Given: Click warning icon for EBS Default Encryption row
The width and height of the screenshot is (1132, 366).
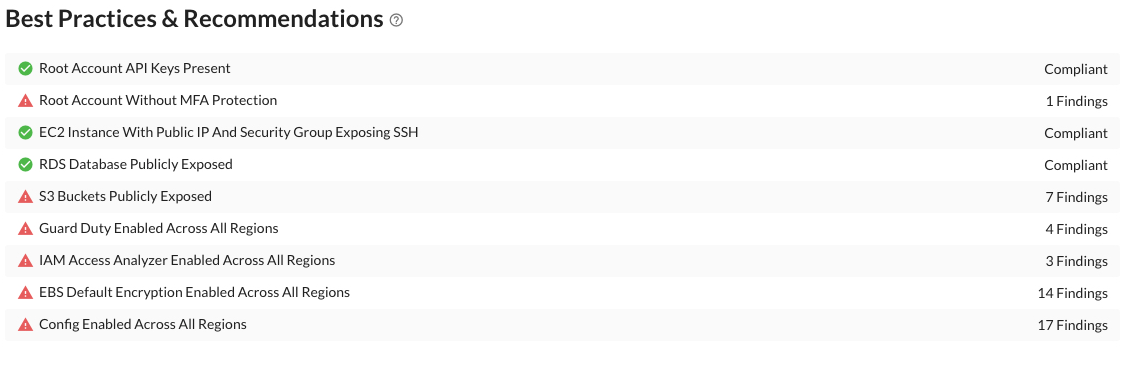Looking at the screenshot, I should point(25,292).
